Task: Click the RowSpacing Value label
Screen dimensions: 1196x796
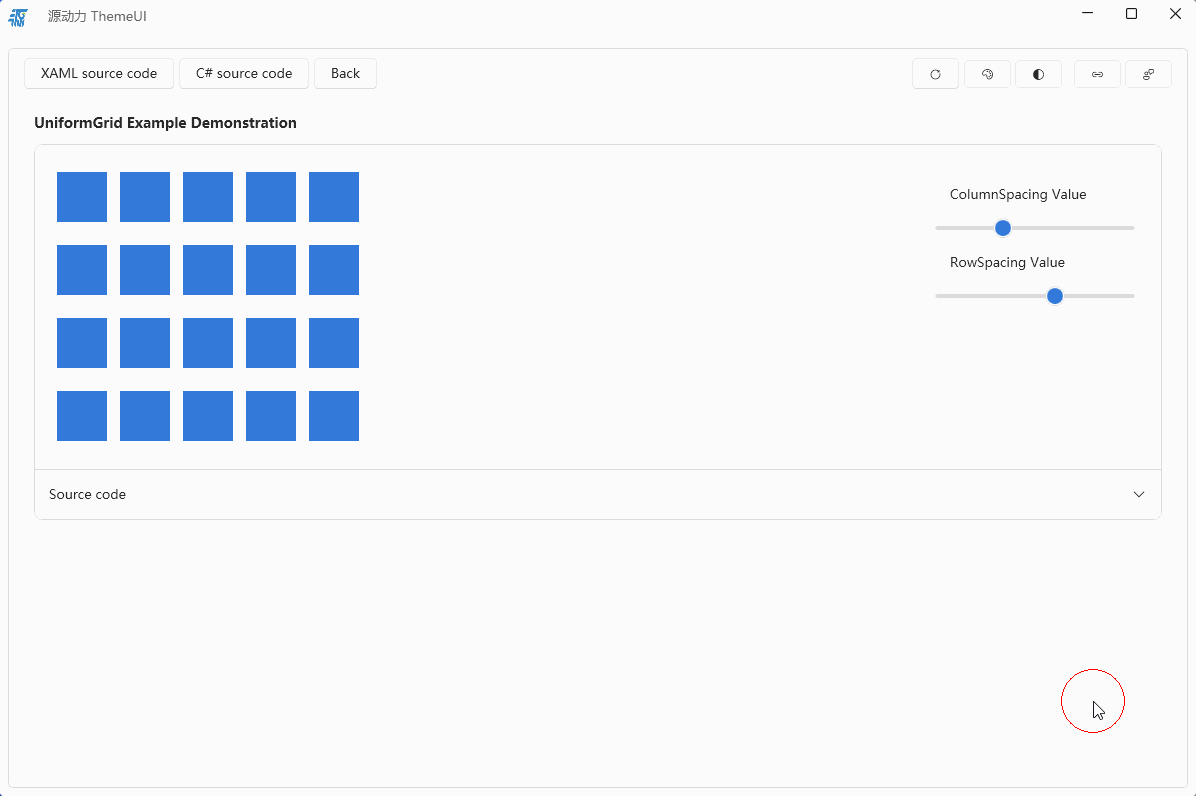Action: [x=1007, y=262]
